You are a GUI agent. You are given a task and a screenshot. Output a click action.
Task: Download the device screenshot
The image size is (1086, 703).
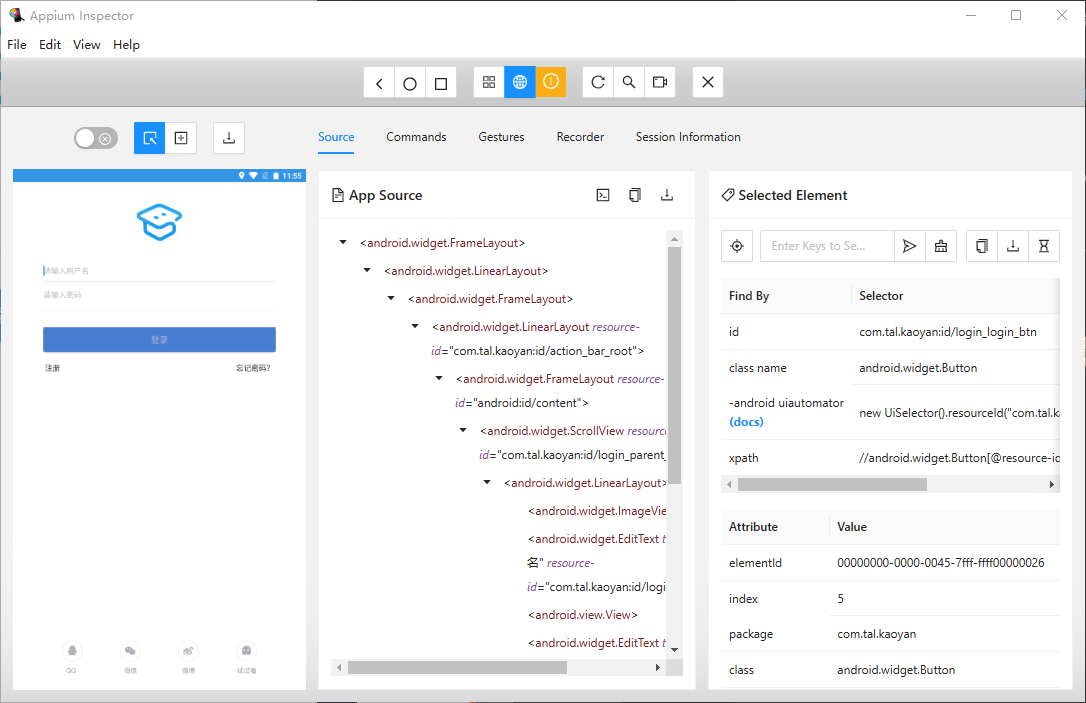[229, 138]
